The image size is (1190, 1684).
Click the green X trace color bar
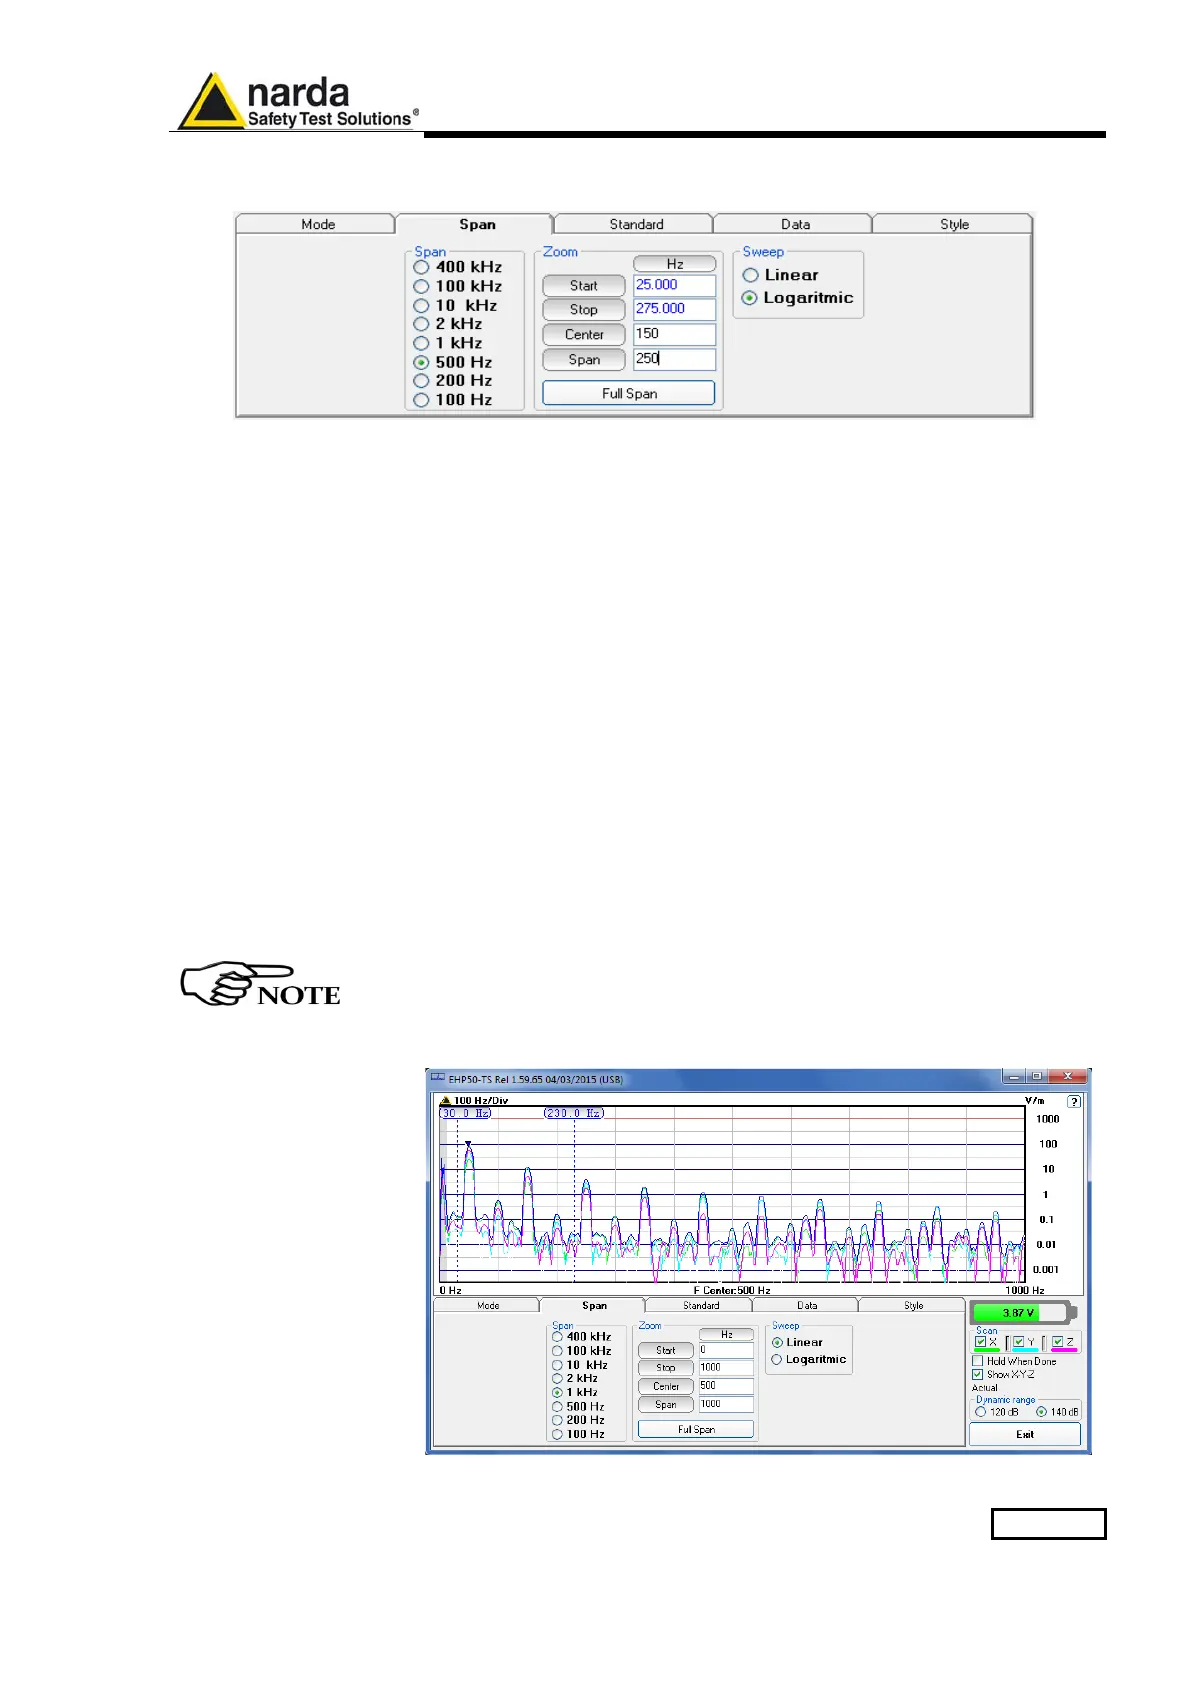(987, 1350)
